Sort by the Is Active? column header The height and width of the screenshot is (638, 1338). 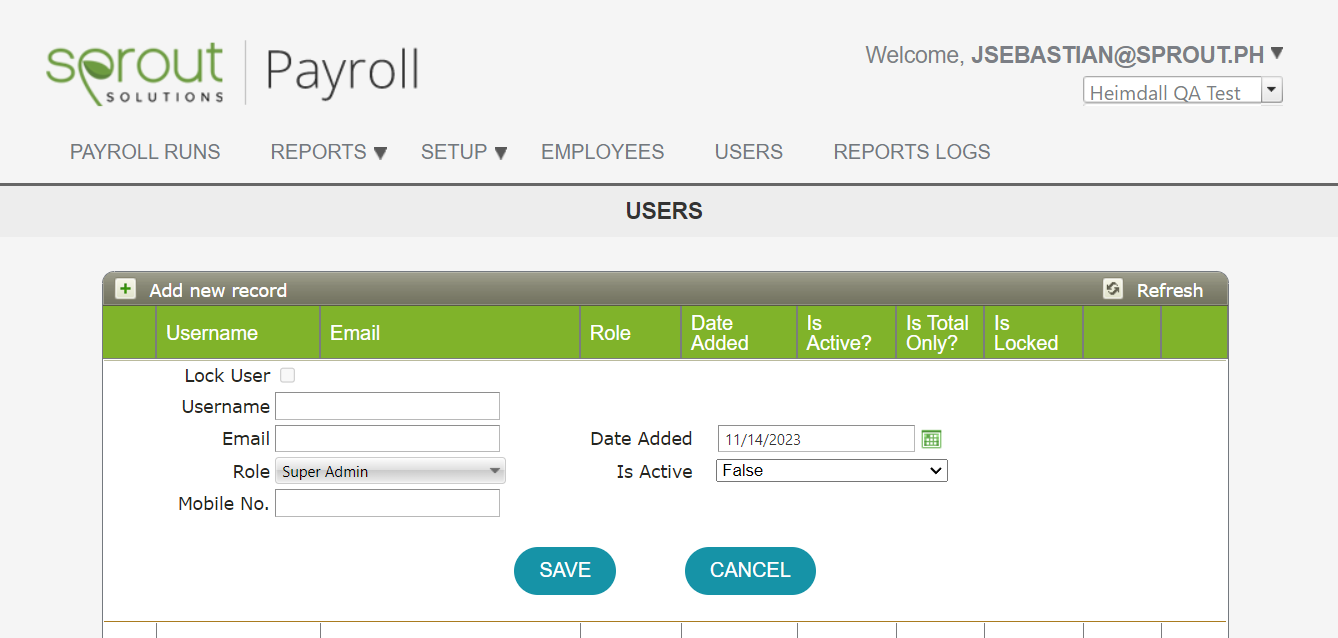point(839,333)
